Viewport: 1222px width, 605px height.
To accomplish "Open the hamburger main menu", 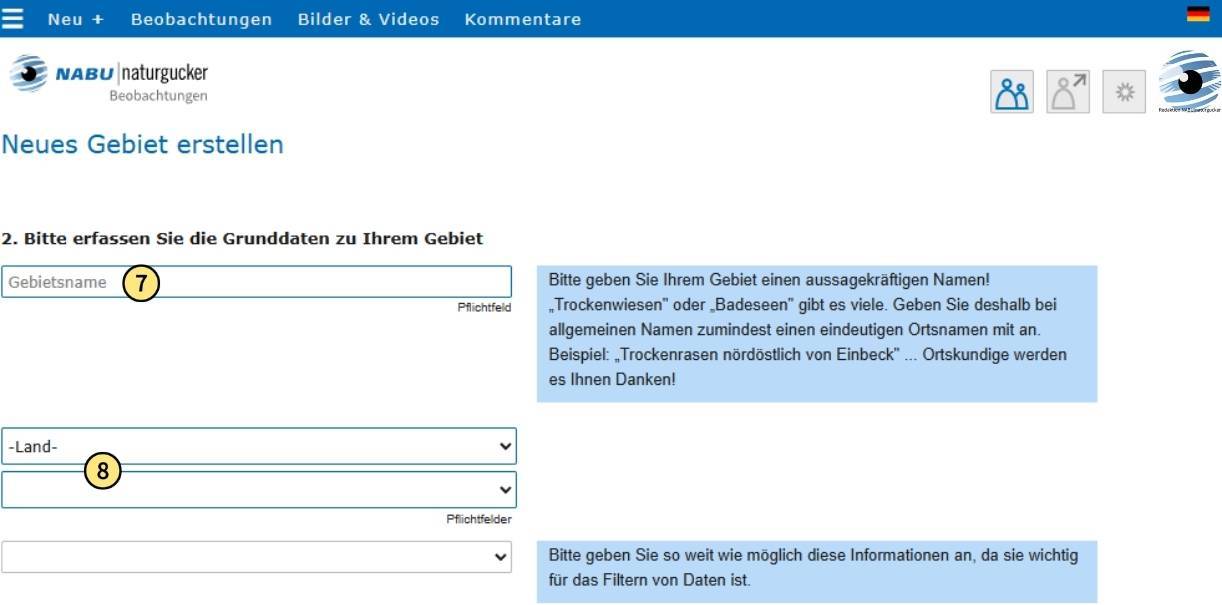I will tap(13, 19).
